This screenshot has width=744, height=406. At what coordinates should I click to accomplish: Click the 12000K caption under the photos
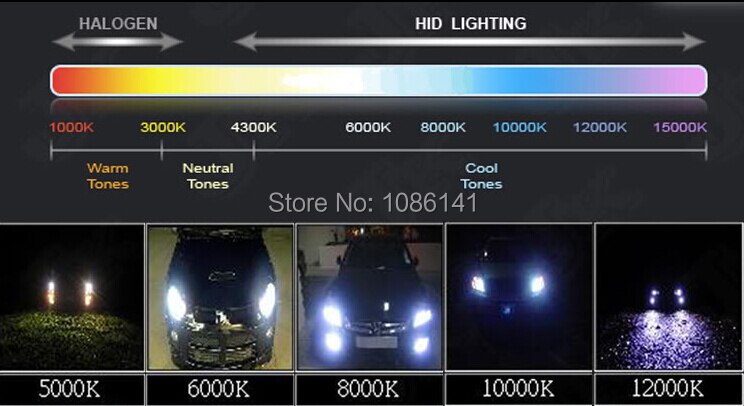click(667, 388)
